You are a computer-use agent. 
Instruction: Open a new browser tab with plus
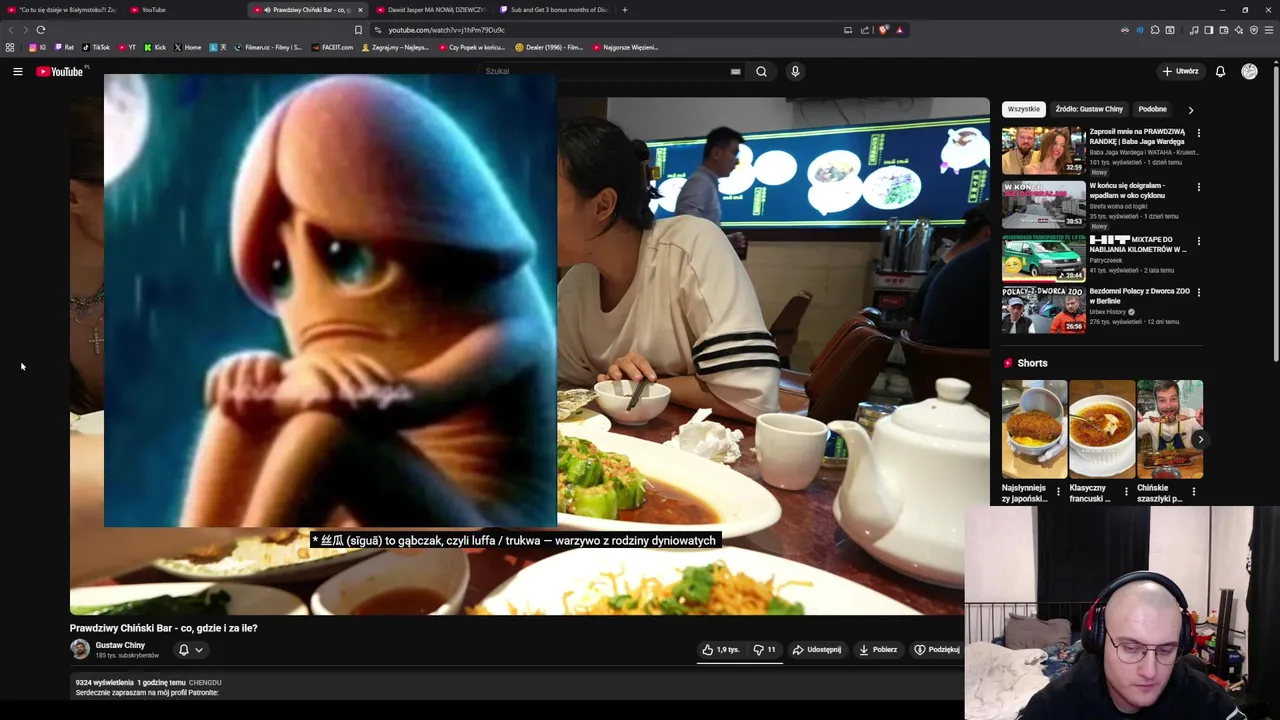point(624,10)
